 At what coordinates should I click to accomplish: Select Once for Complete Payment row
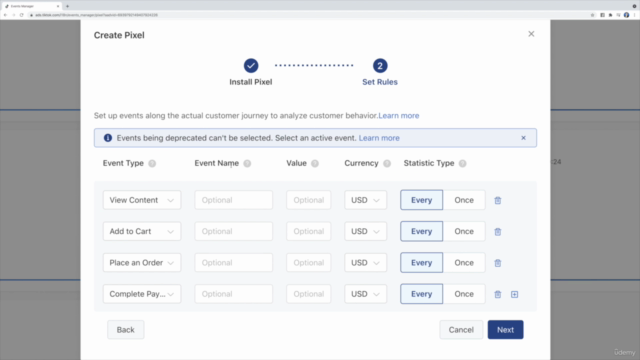point(464,294)
